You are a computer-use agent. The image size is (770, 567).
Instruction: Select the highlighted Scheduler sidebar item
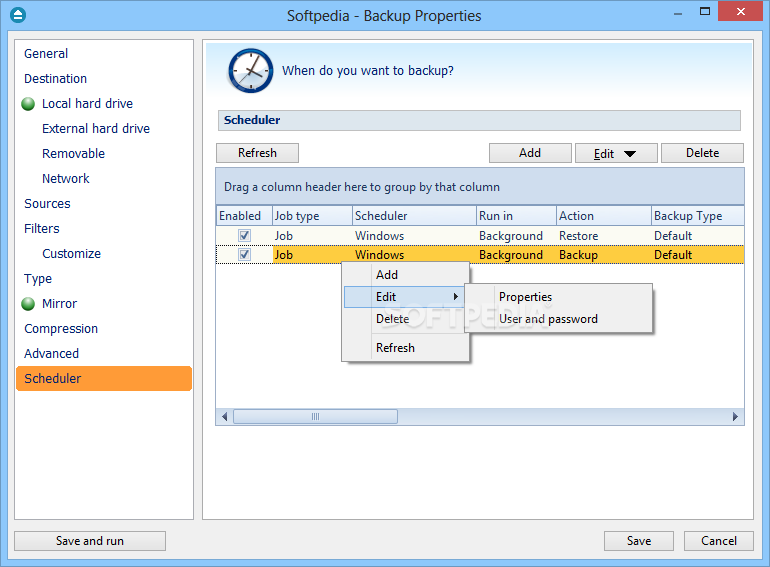(x=104, y=378)
